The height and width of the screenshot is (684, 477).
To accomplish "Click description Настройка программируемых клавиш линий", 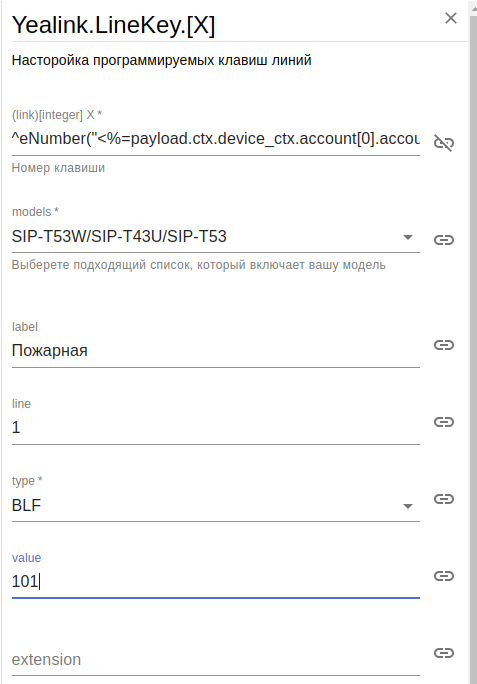I will pyautogui.click(x=161, y=60).
